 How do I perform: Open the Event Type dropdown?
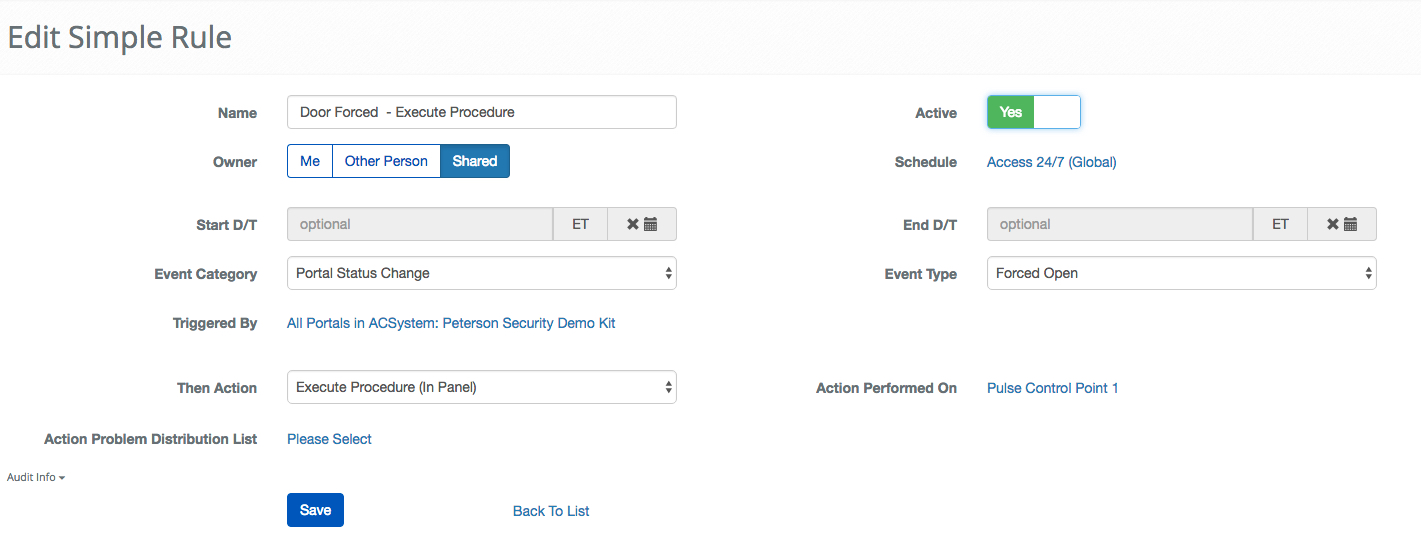point(1181,273)
